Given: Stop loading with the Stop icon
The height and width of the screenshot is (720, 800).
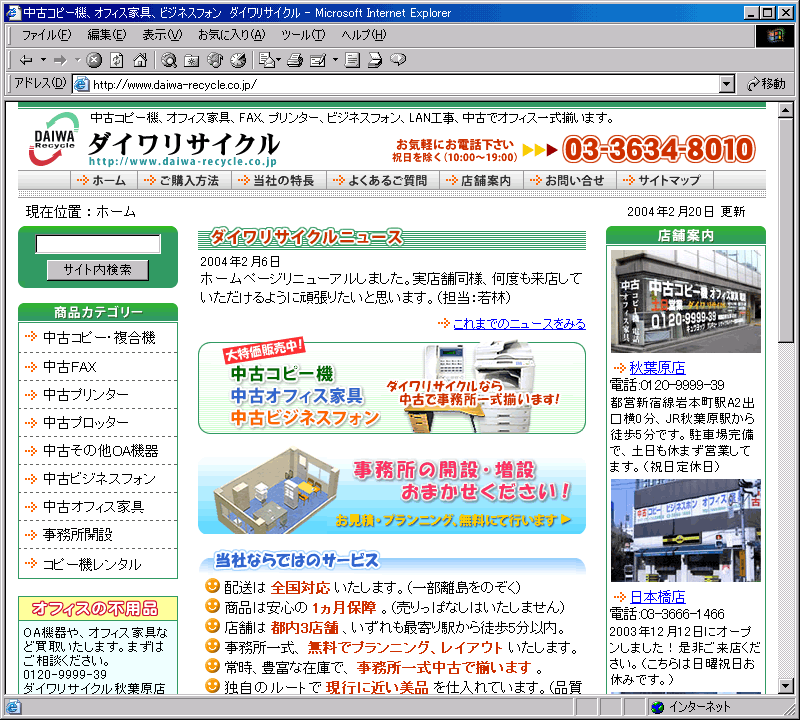Looking at the screenshot, I should point(94,60).
